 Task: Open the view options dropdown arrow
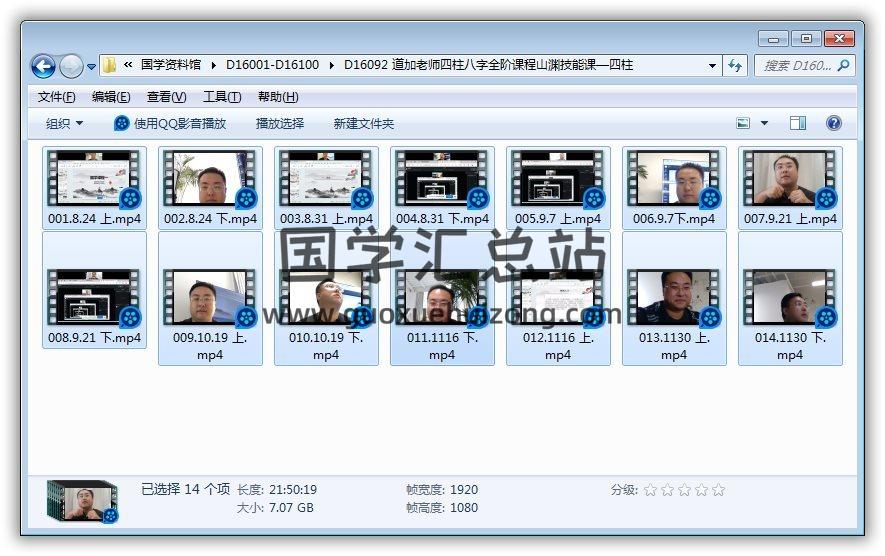pos(764,123)
